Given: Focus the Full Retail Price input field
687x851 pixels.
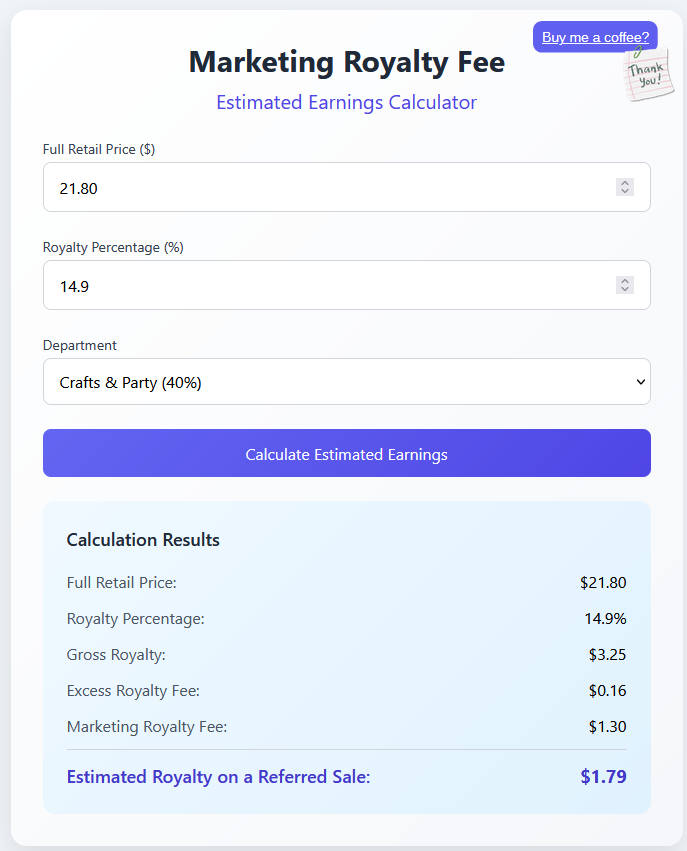Looking at the screenshot, I should click(347, 187).
